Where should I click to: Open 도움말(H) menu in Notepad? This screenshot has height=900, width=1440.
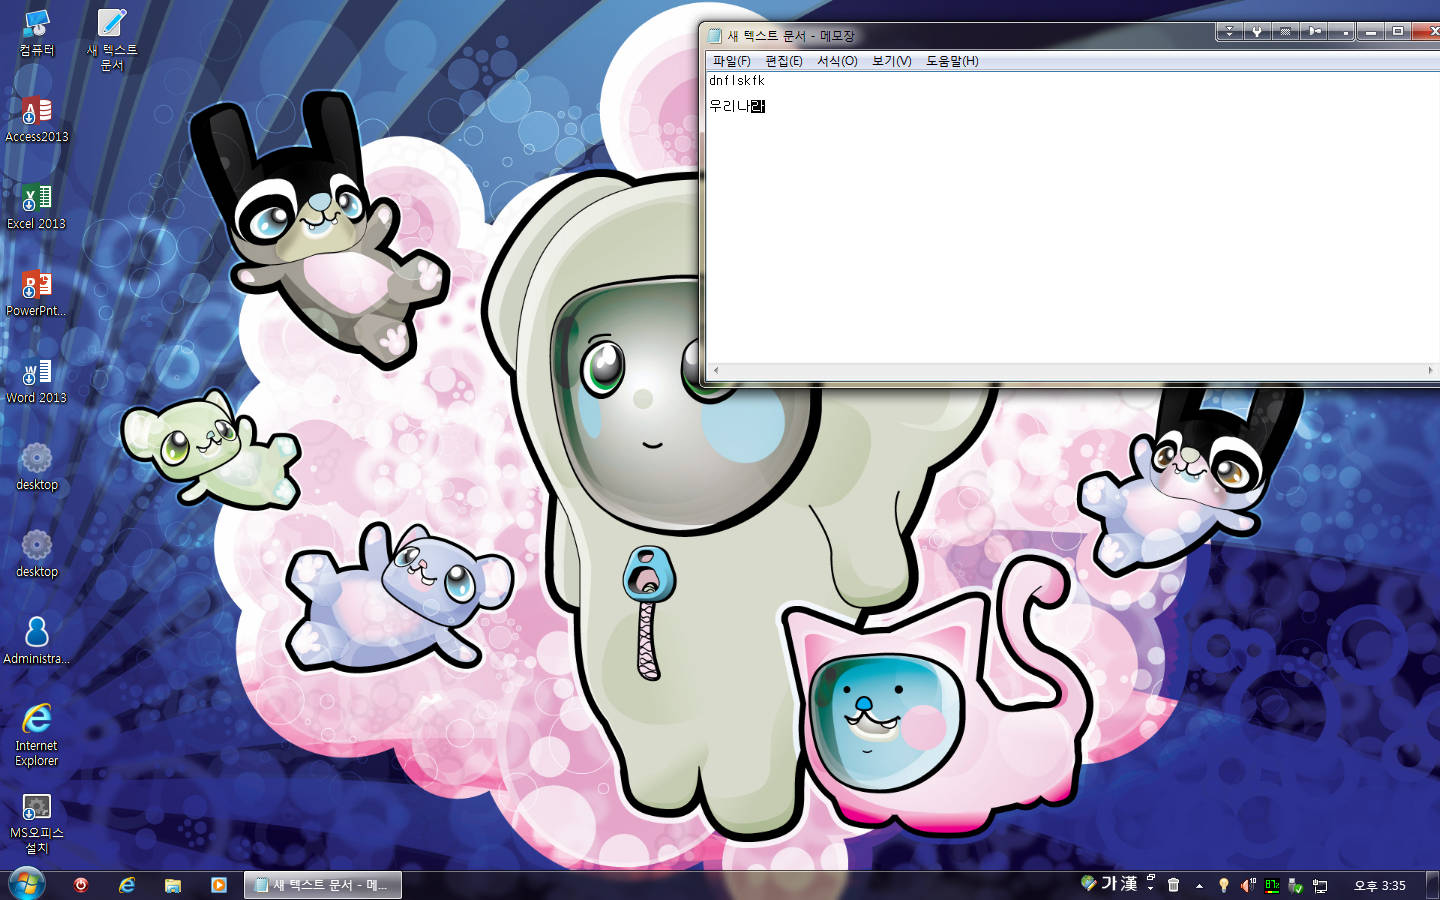(952, 61)
